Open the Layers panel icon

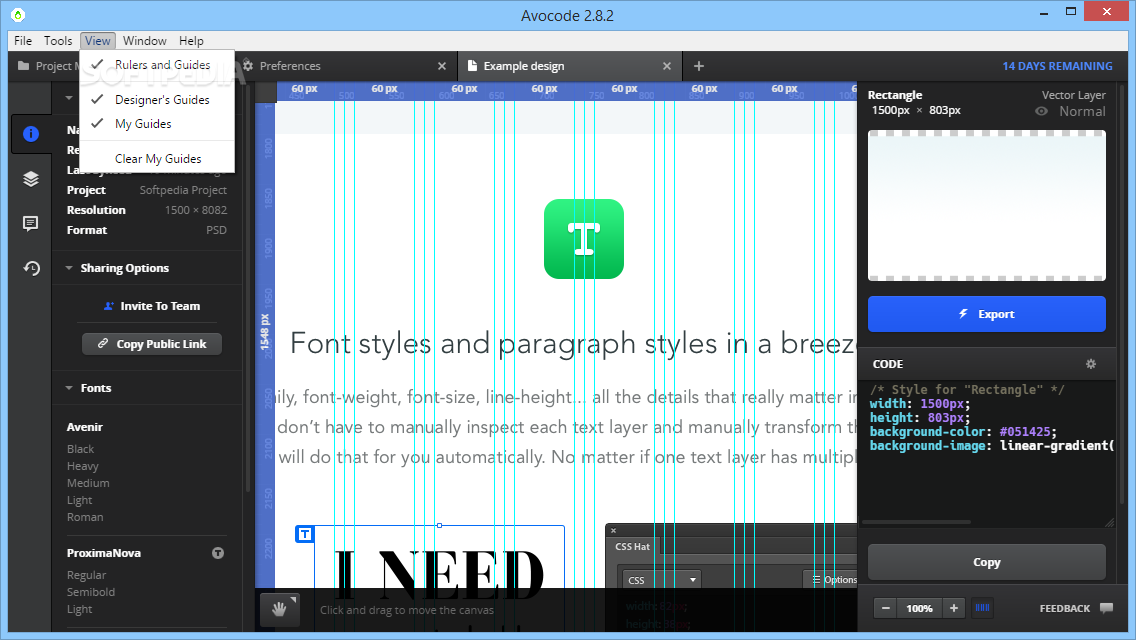(x=30, y=178)
